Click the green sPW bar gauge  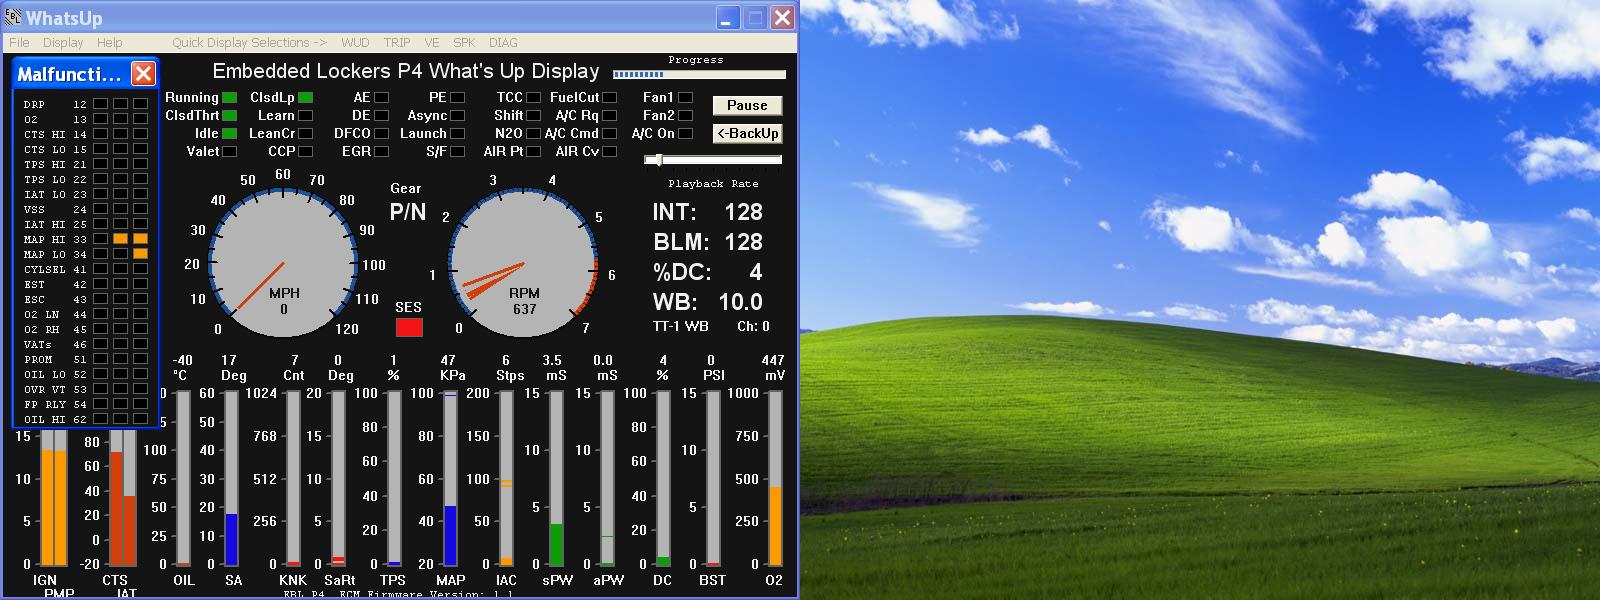click(556, 478)
